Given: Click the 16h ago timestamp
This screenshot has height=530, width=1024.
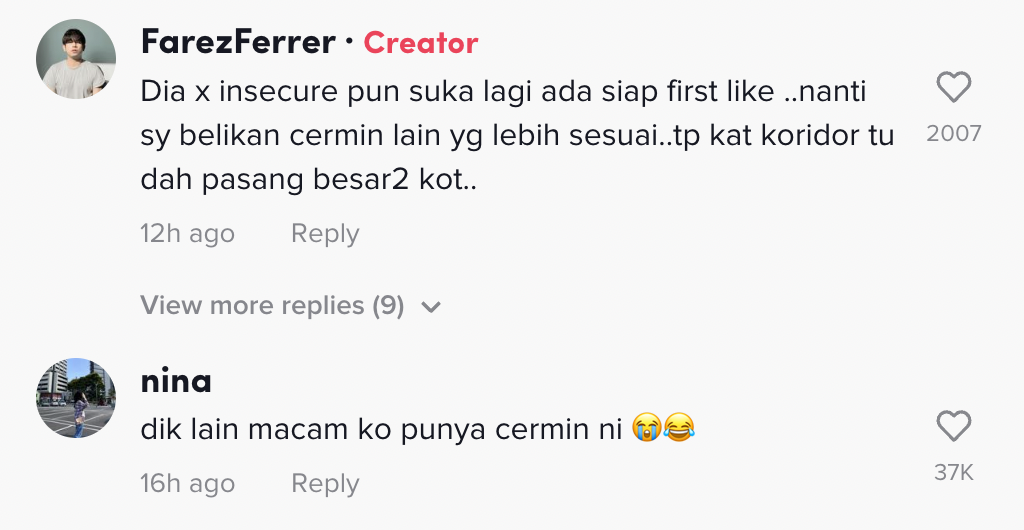Looking at the screenshot, I should (x=187, y=484).
